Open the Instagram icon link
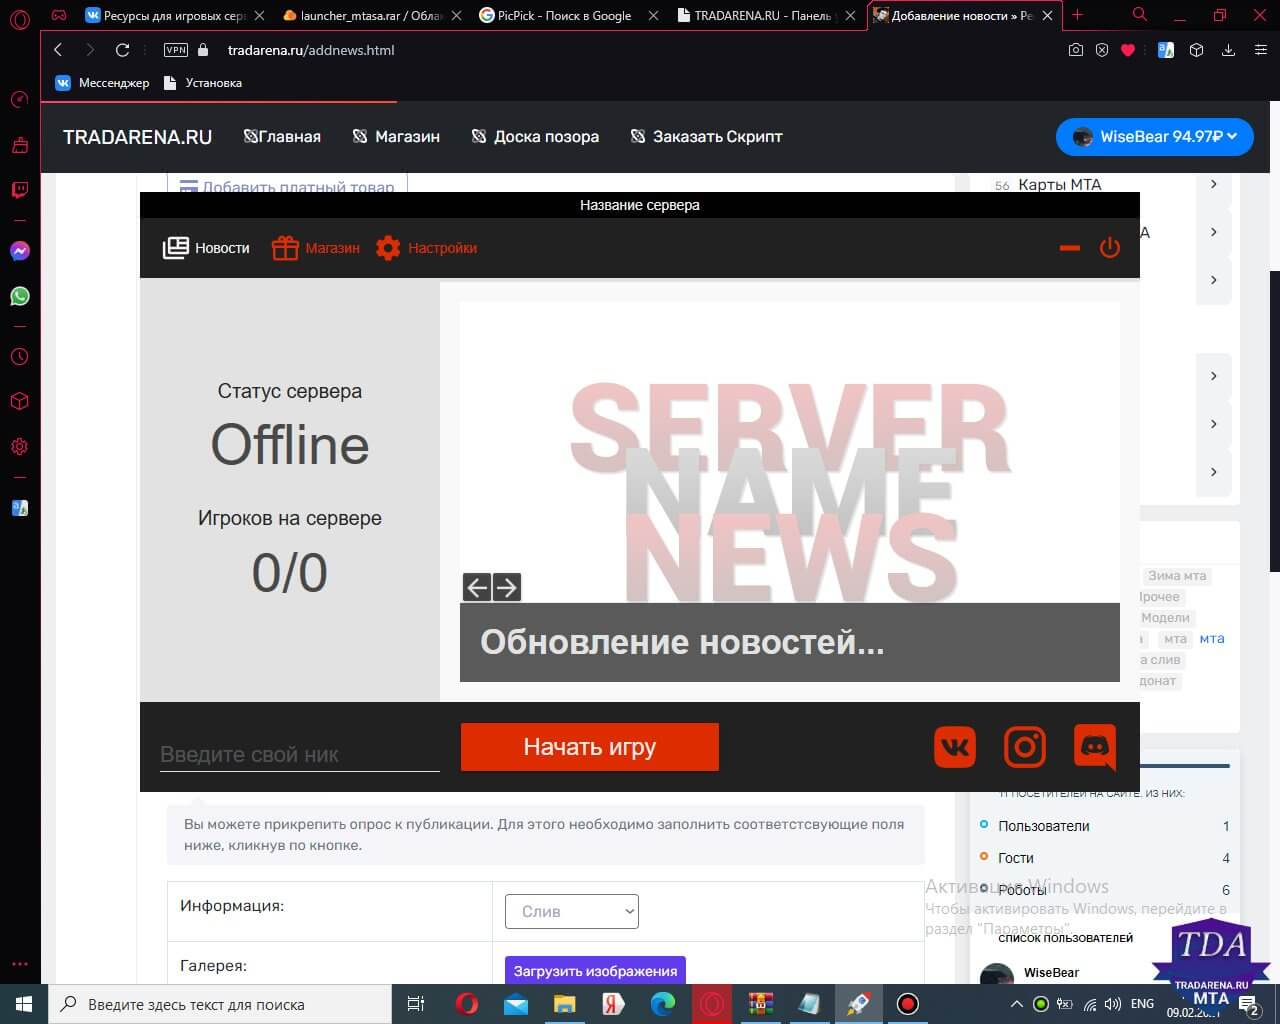This screenshot has height=1024, width=1280. coord(1025,747)
